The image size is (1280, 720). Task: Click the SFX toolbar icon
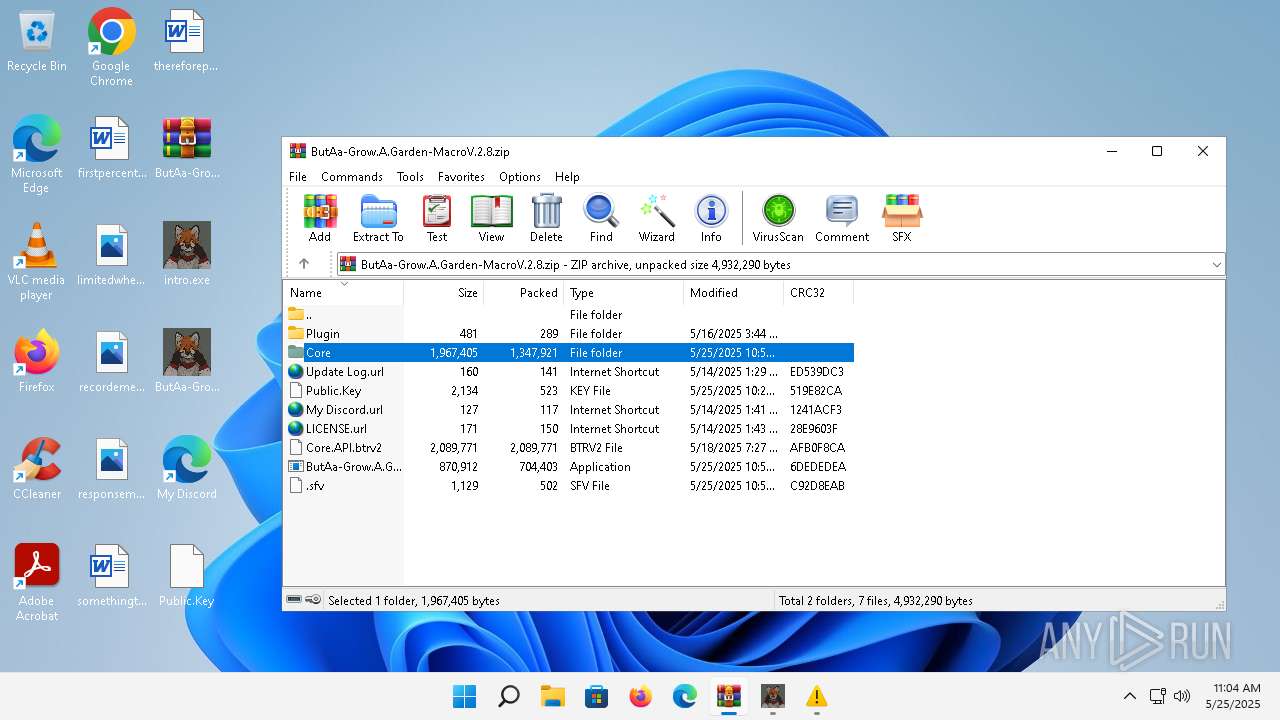[902, 218]
